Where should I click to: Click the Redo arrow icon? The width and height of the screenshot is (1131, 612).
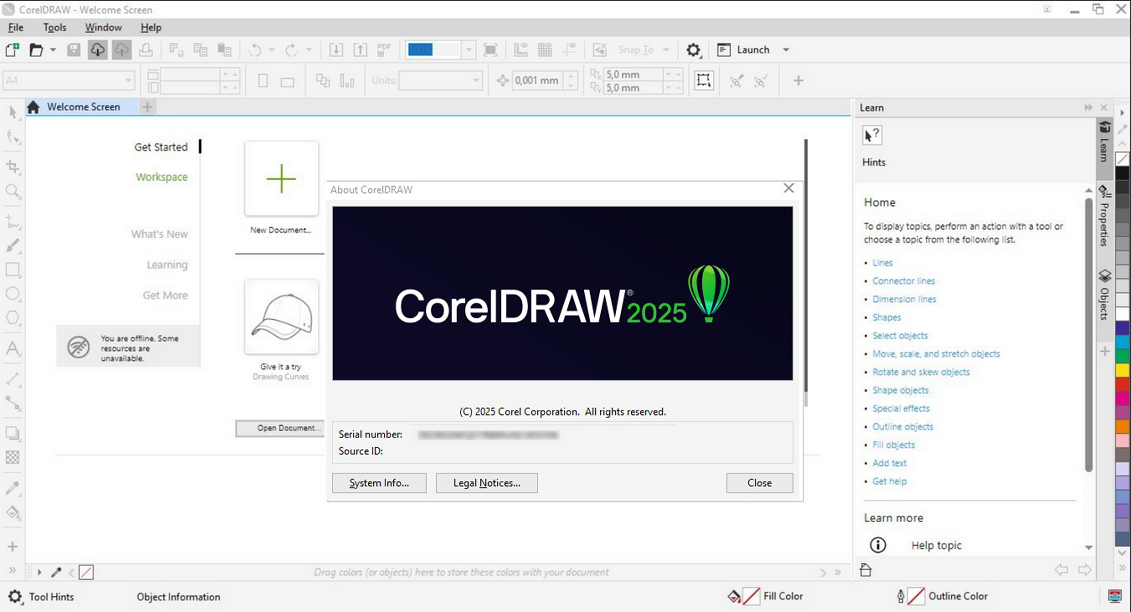[291, 50]
